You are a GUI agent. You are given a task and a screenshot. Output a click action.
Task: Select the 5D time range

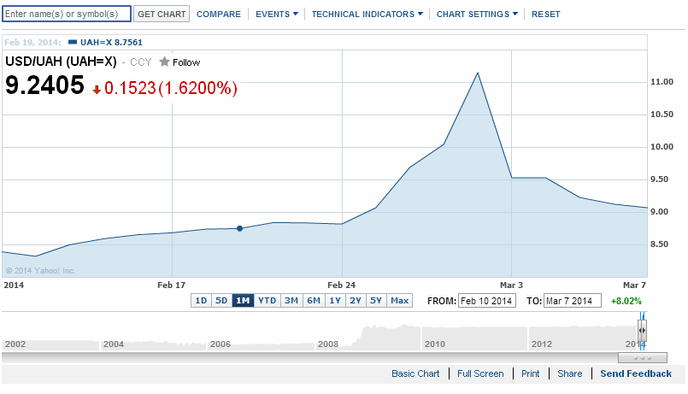[x=221, y=301]
